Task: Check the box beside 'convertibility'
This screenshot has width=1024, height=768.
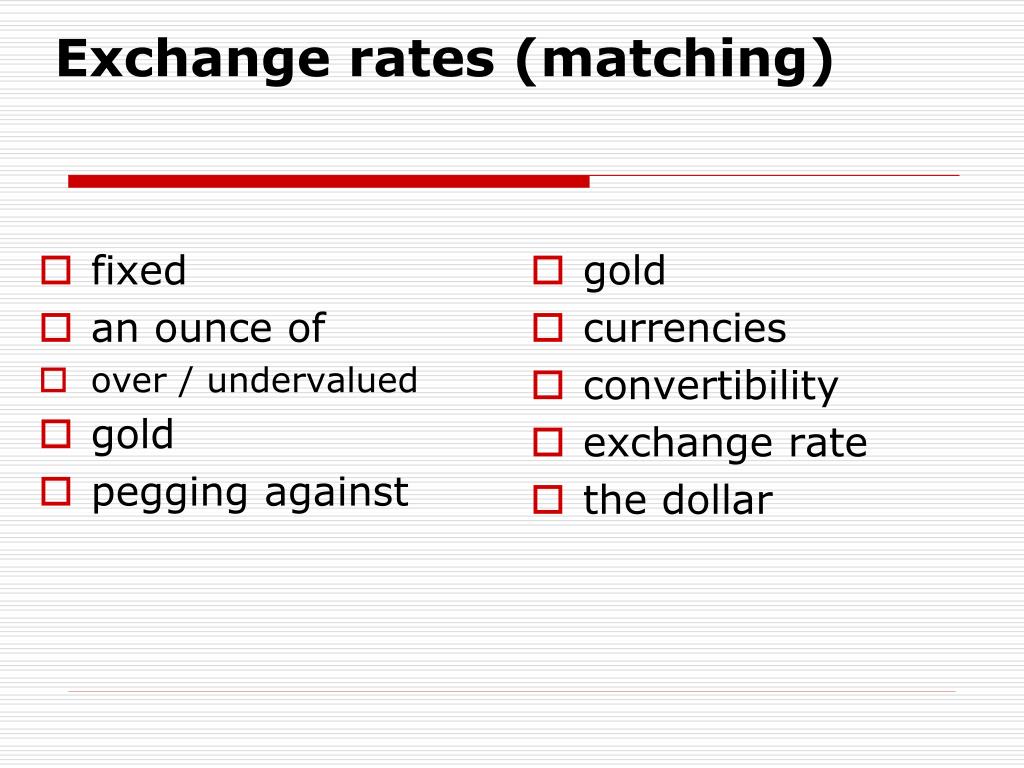Action: click(548, 385)
